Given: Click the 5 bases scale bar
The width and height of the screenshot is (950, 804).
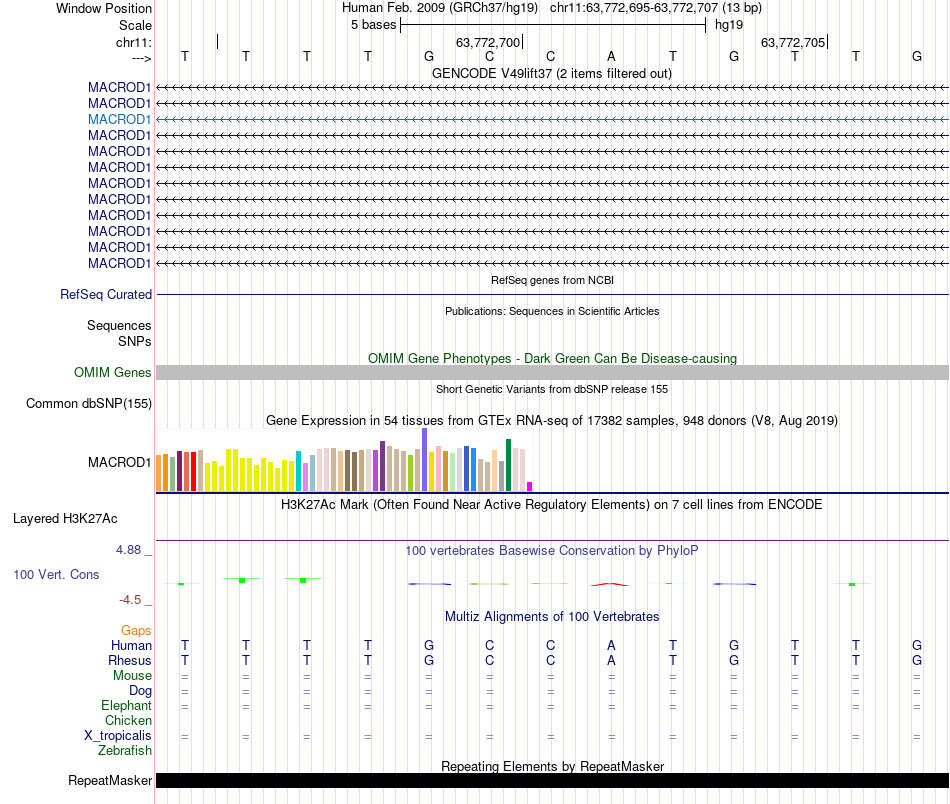Looking at the screenshot, I should 553,25.
